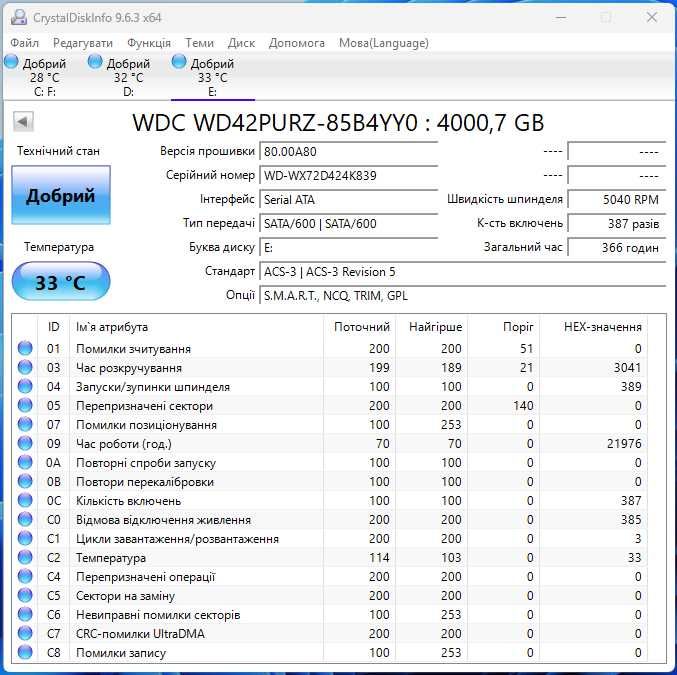Click the Поріг column header

(x=503, y=326)
